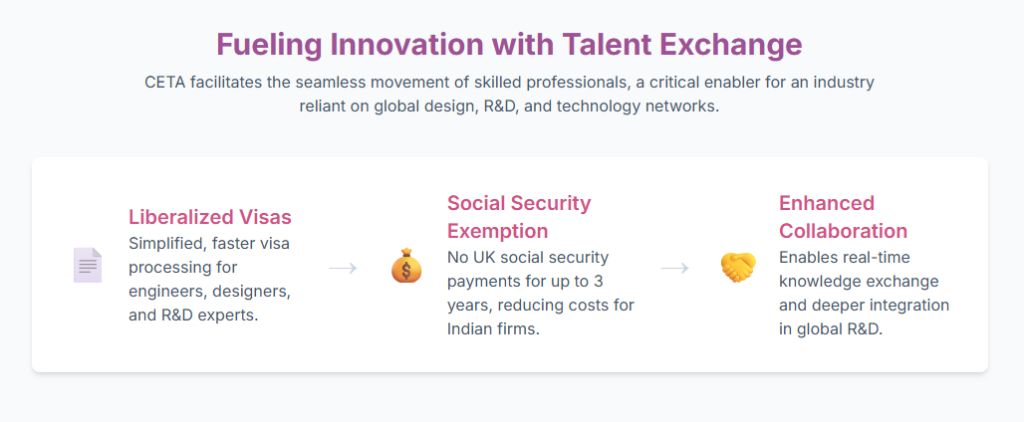The width and height of the screenshot is (1024, 422).
Task: Click the "Social Security Exemption" heading
Action: pos(519,217)
